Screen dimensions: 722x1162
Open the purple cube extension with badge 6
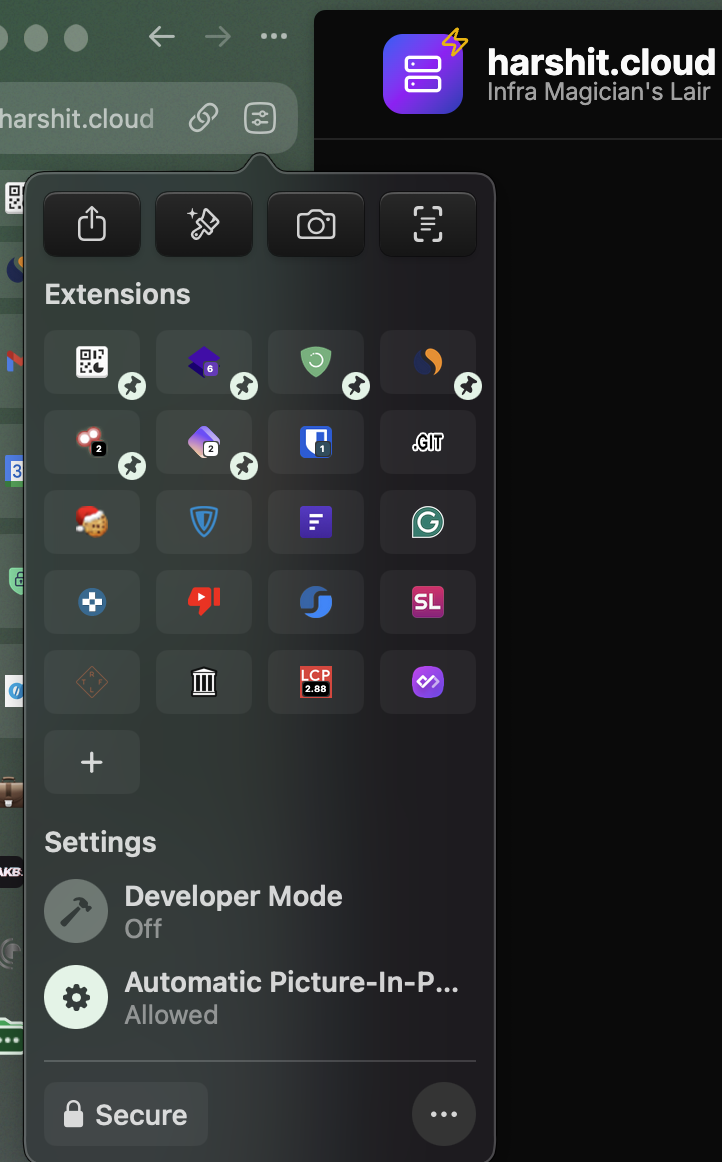204,362
